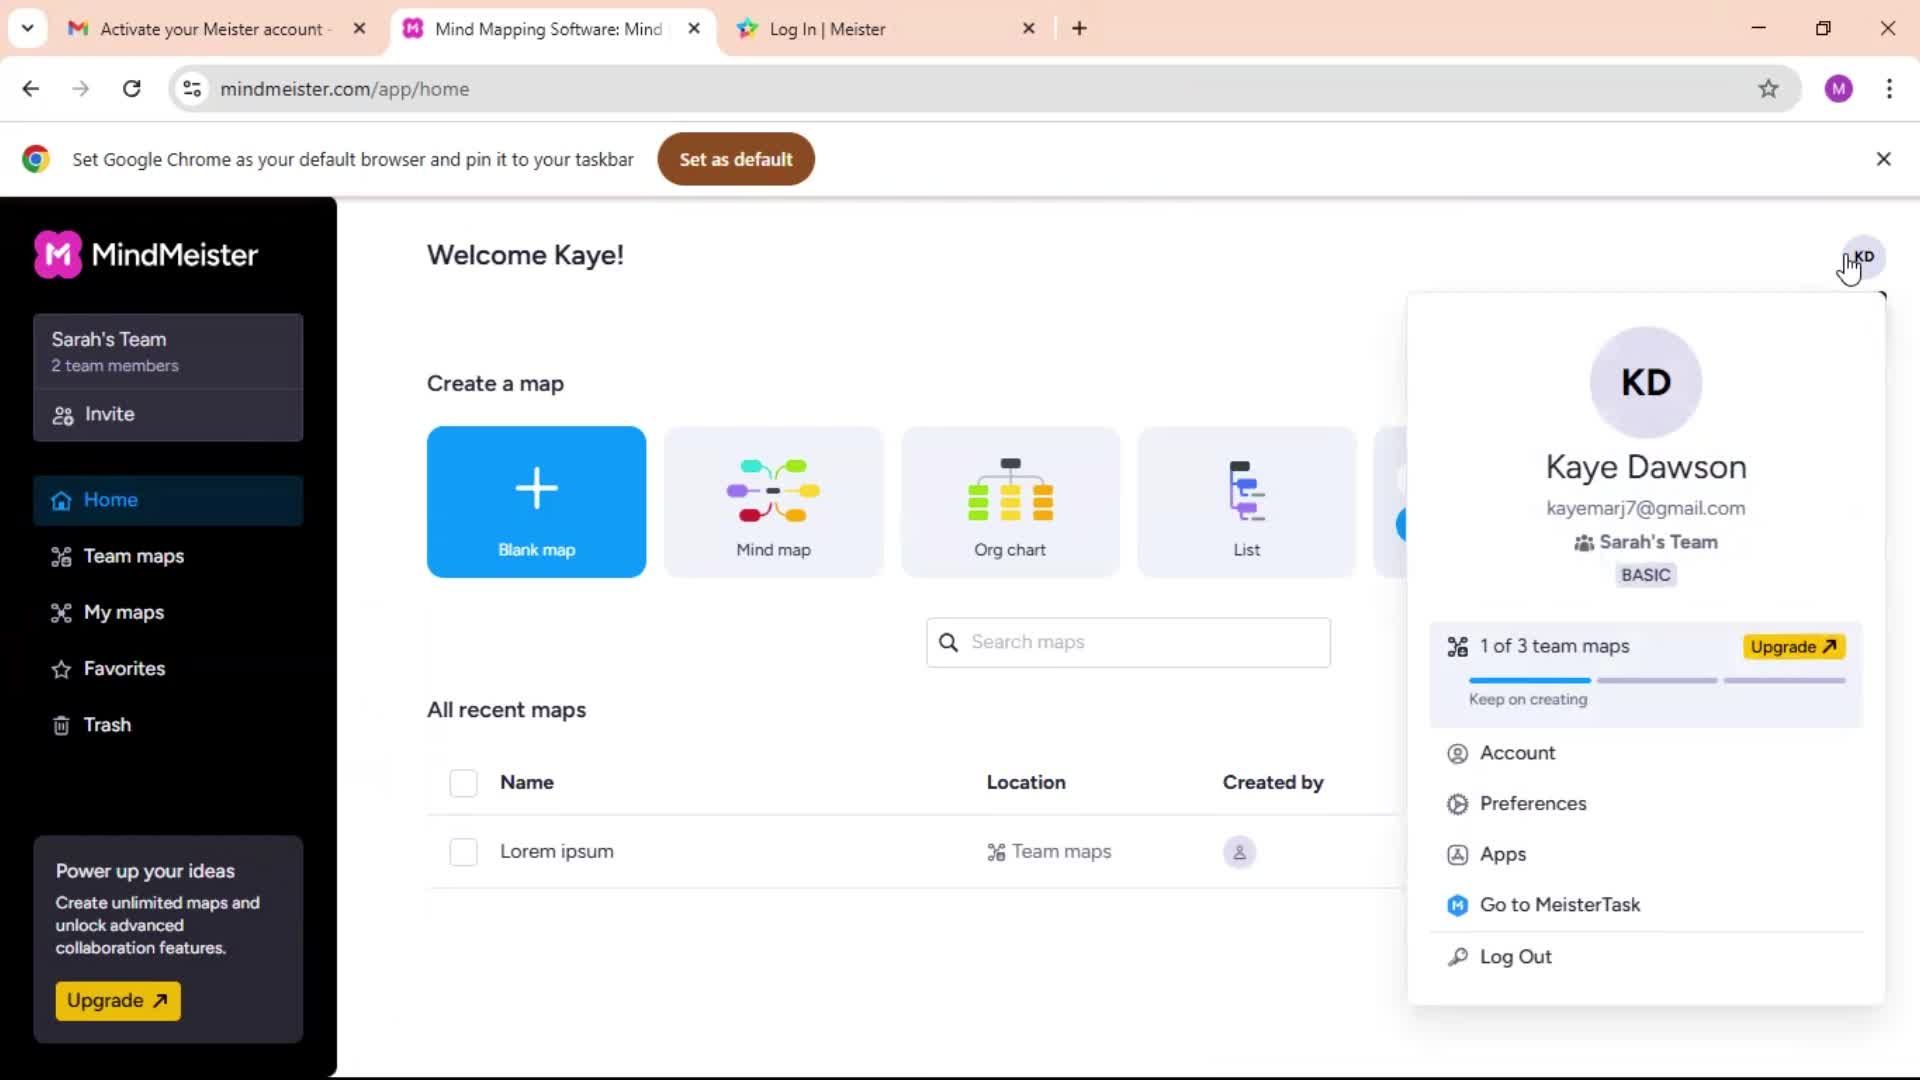1920x1080 pixels.
Task: Click the Favorites star icon
Action: (61, 669)
